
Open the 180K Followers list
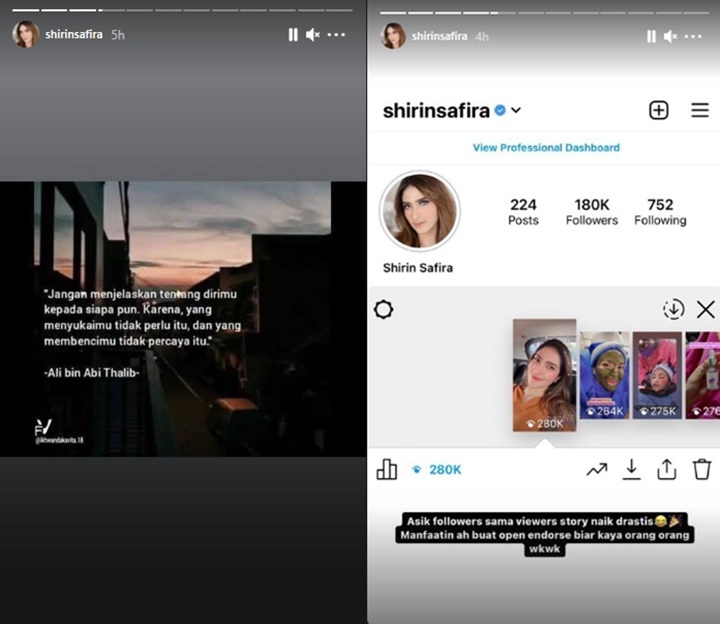592,212
